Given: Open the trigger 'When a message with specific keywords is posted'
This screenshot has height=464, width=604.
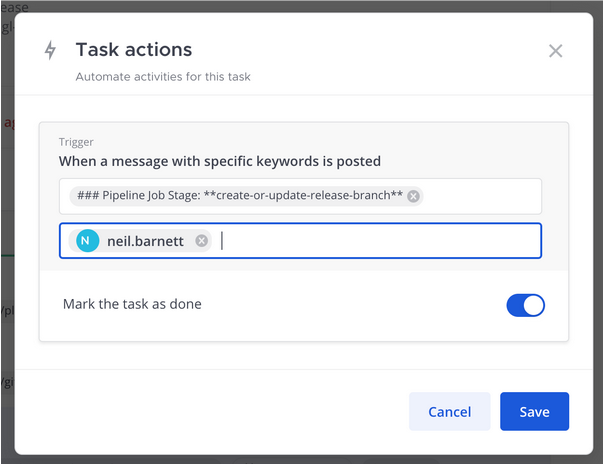Looking at the screenshot, I should click(x=219, y=161).
